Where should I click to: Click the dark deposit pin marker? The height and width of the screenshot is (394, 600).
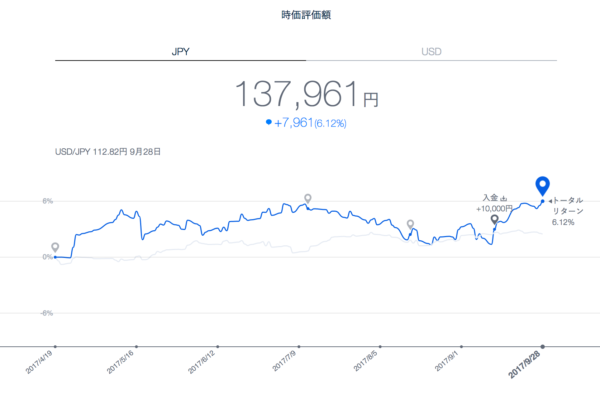[x=494, y=219]
